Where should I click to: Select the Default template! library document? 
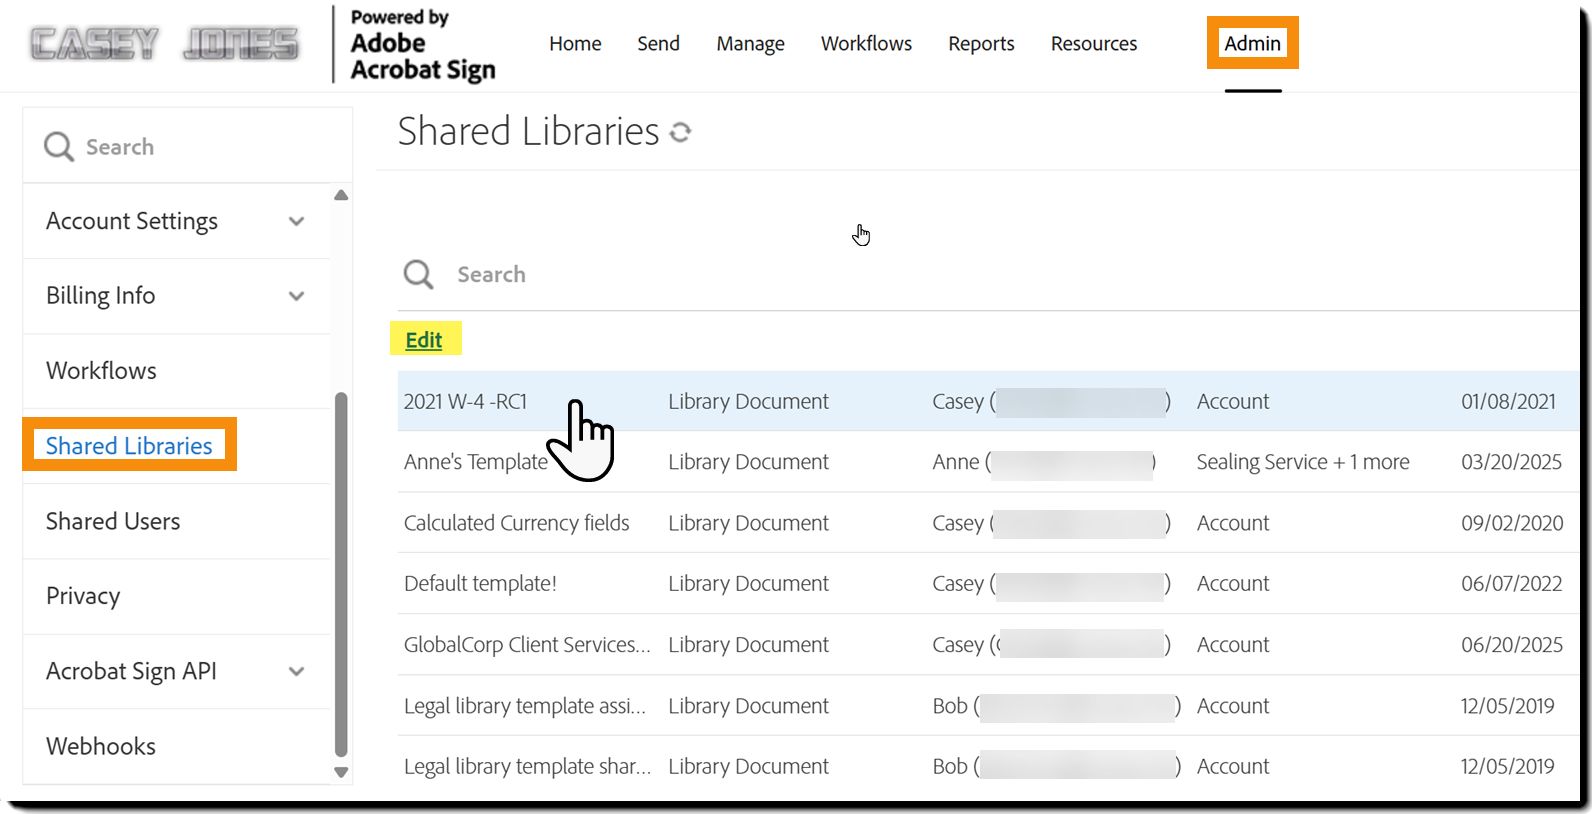point(480,583)
